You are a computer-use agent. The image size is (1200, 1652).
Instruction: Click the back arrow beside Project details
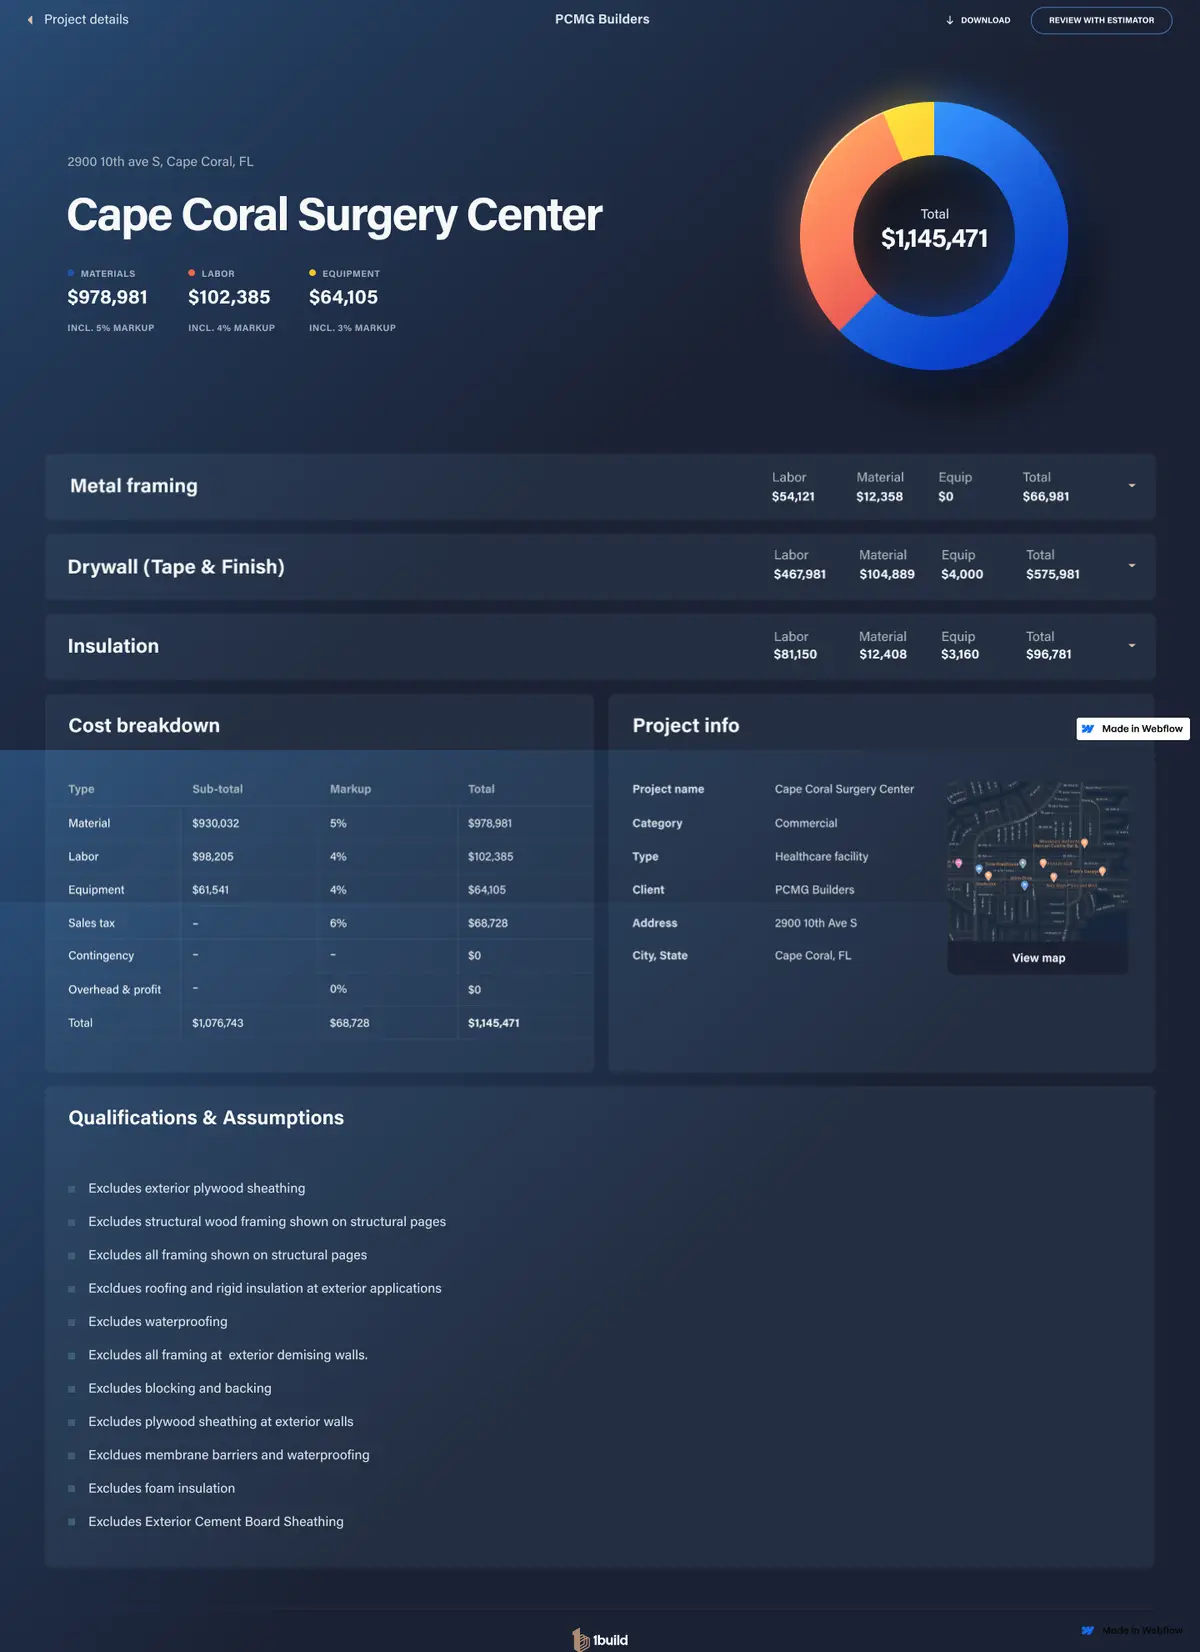click(30, 20)
